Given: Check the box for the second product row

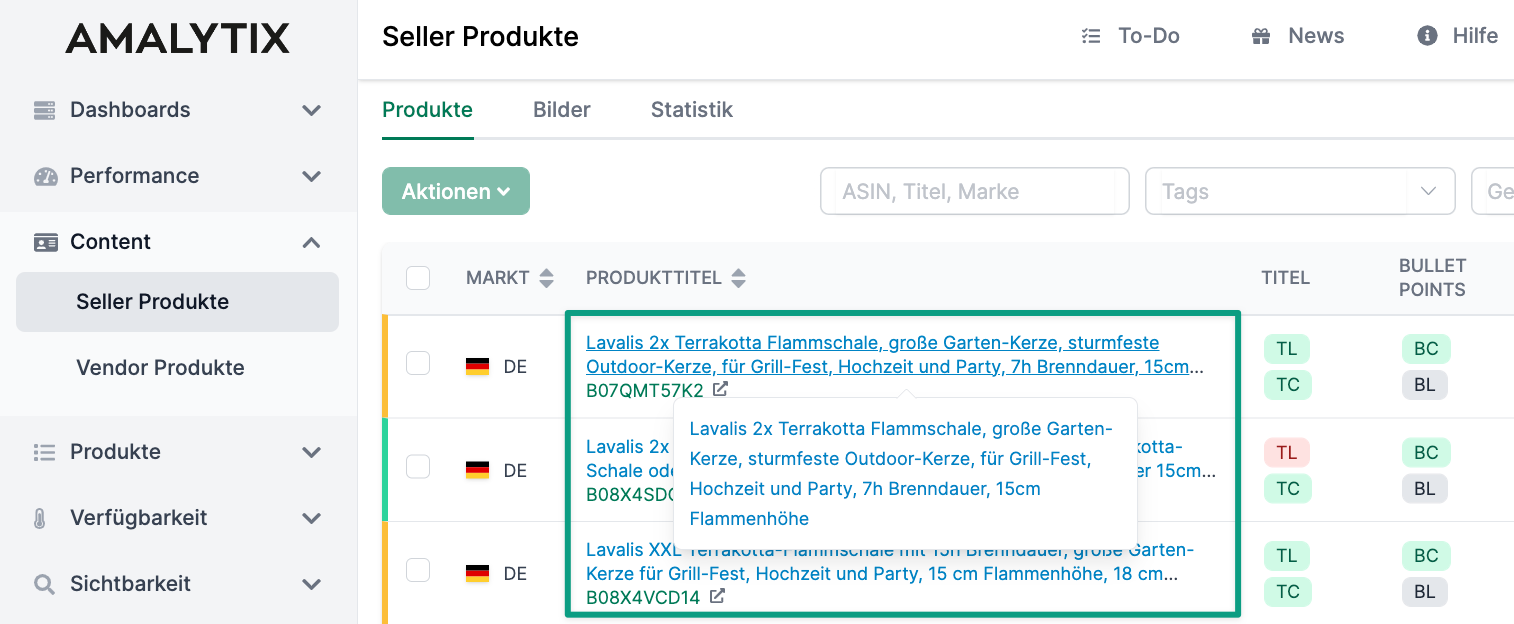Looking at the screenshot, I should point(418,466).
